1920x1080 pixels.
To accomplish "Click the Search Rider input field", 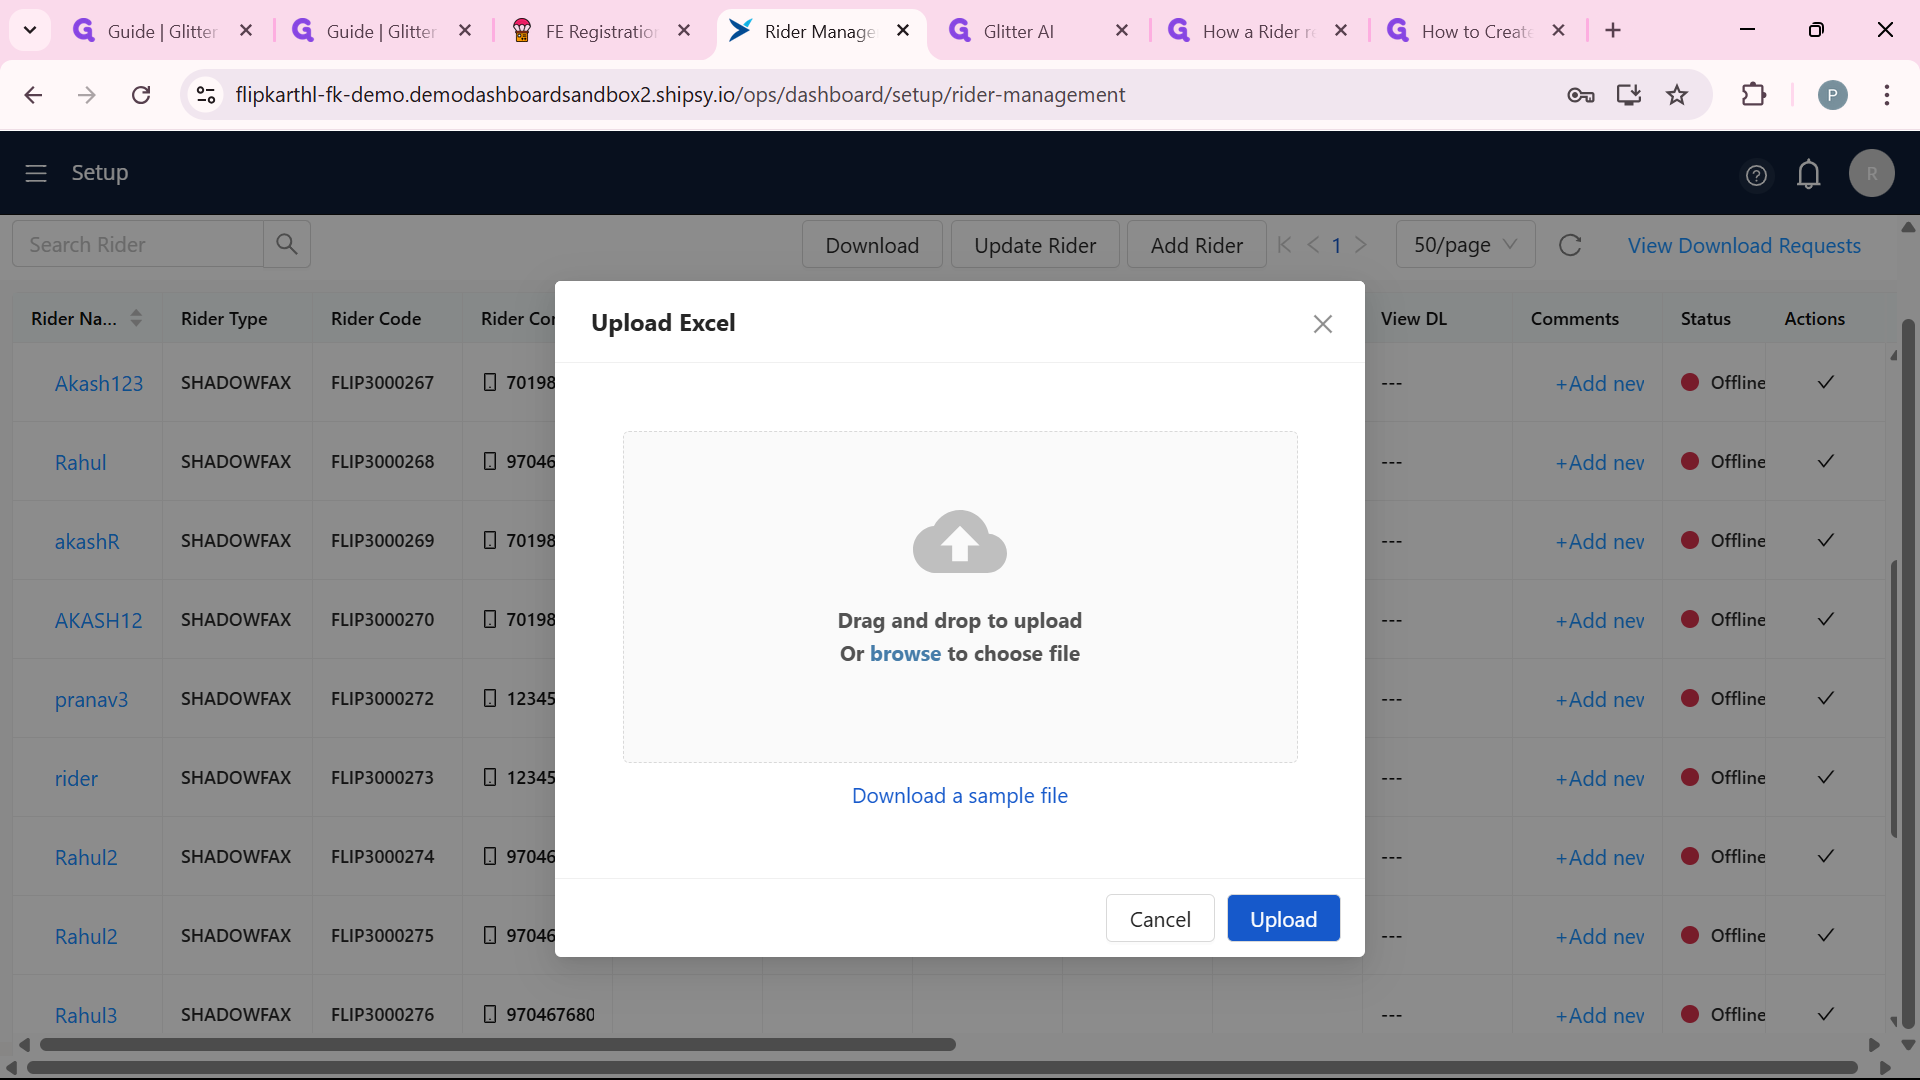I will (138, 245).
